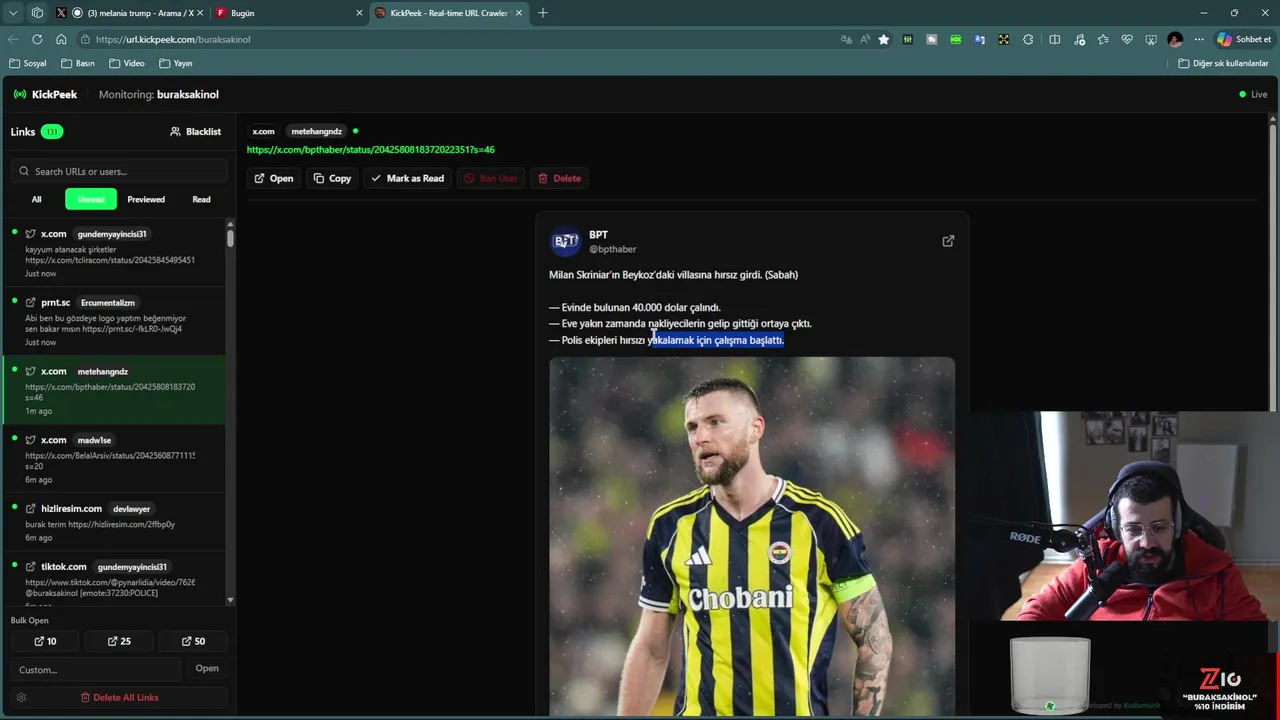Viewport: 1280px width, 720px height.
Task: Copy the selected link URL
Action: click(x=332, y=178)
